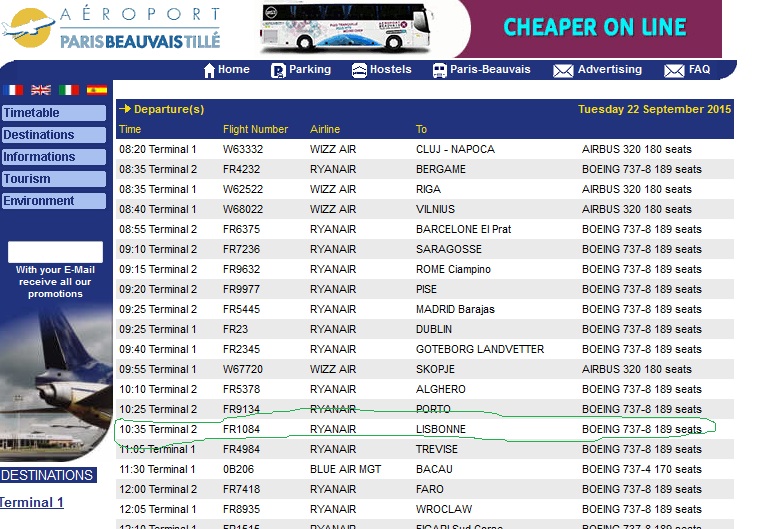Open the Home menu link
The height and width of the screenshot is (529, 771).
click(234, 69)
